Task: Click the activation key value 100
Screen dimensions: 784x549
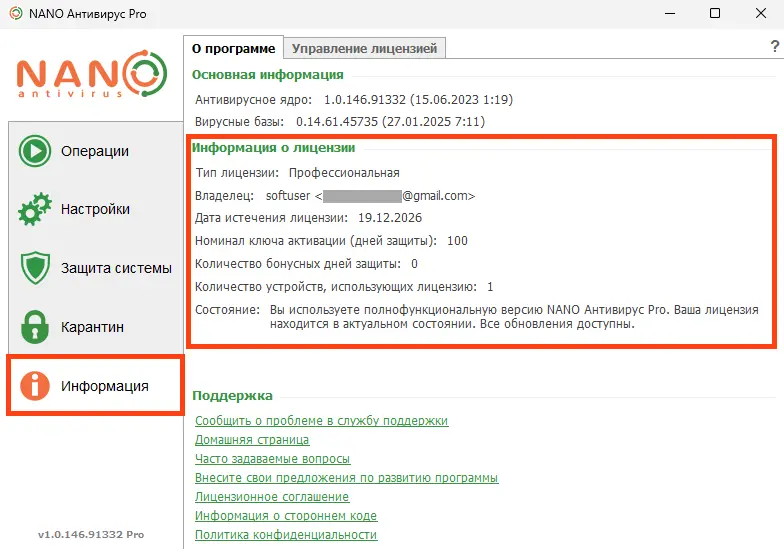Action: coord(458,241)
